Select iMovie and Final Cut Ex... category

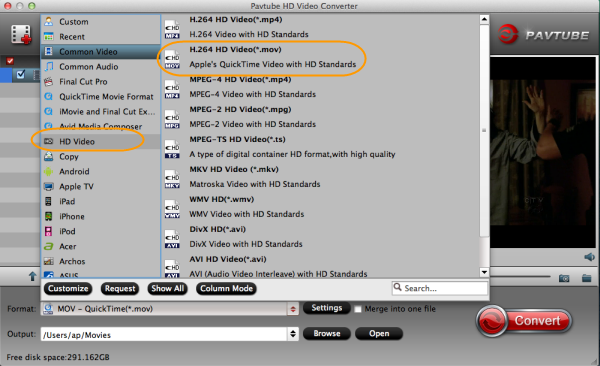[101, 111]
